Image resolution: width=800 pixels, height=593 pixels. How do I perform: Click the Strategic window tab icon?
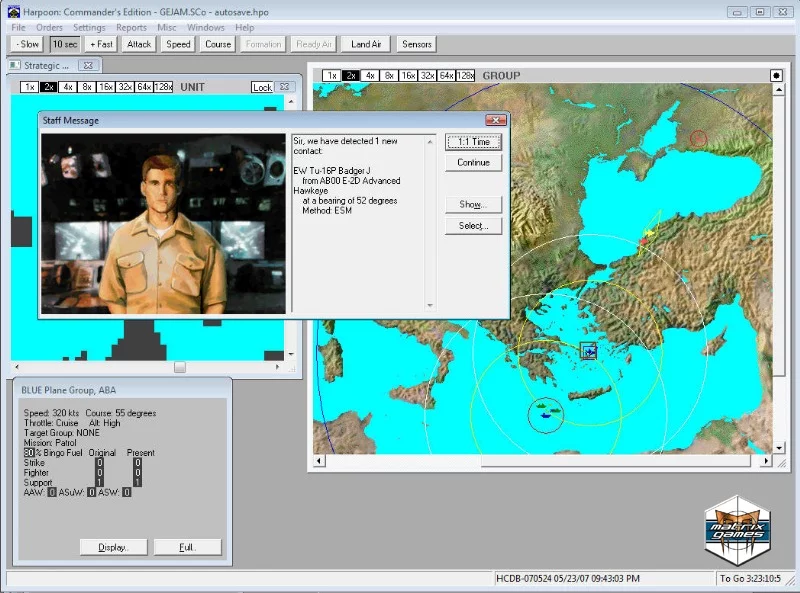click(x=14, y=65)
